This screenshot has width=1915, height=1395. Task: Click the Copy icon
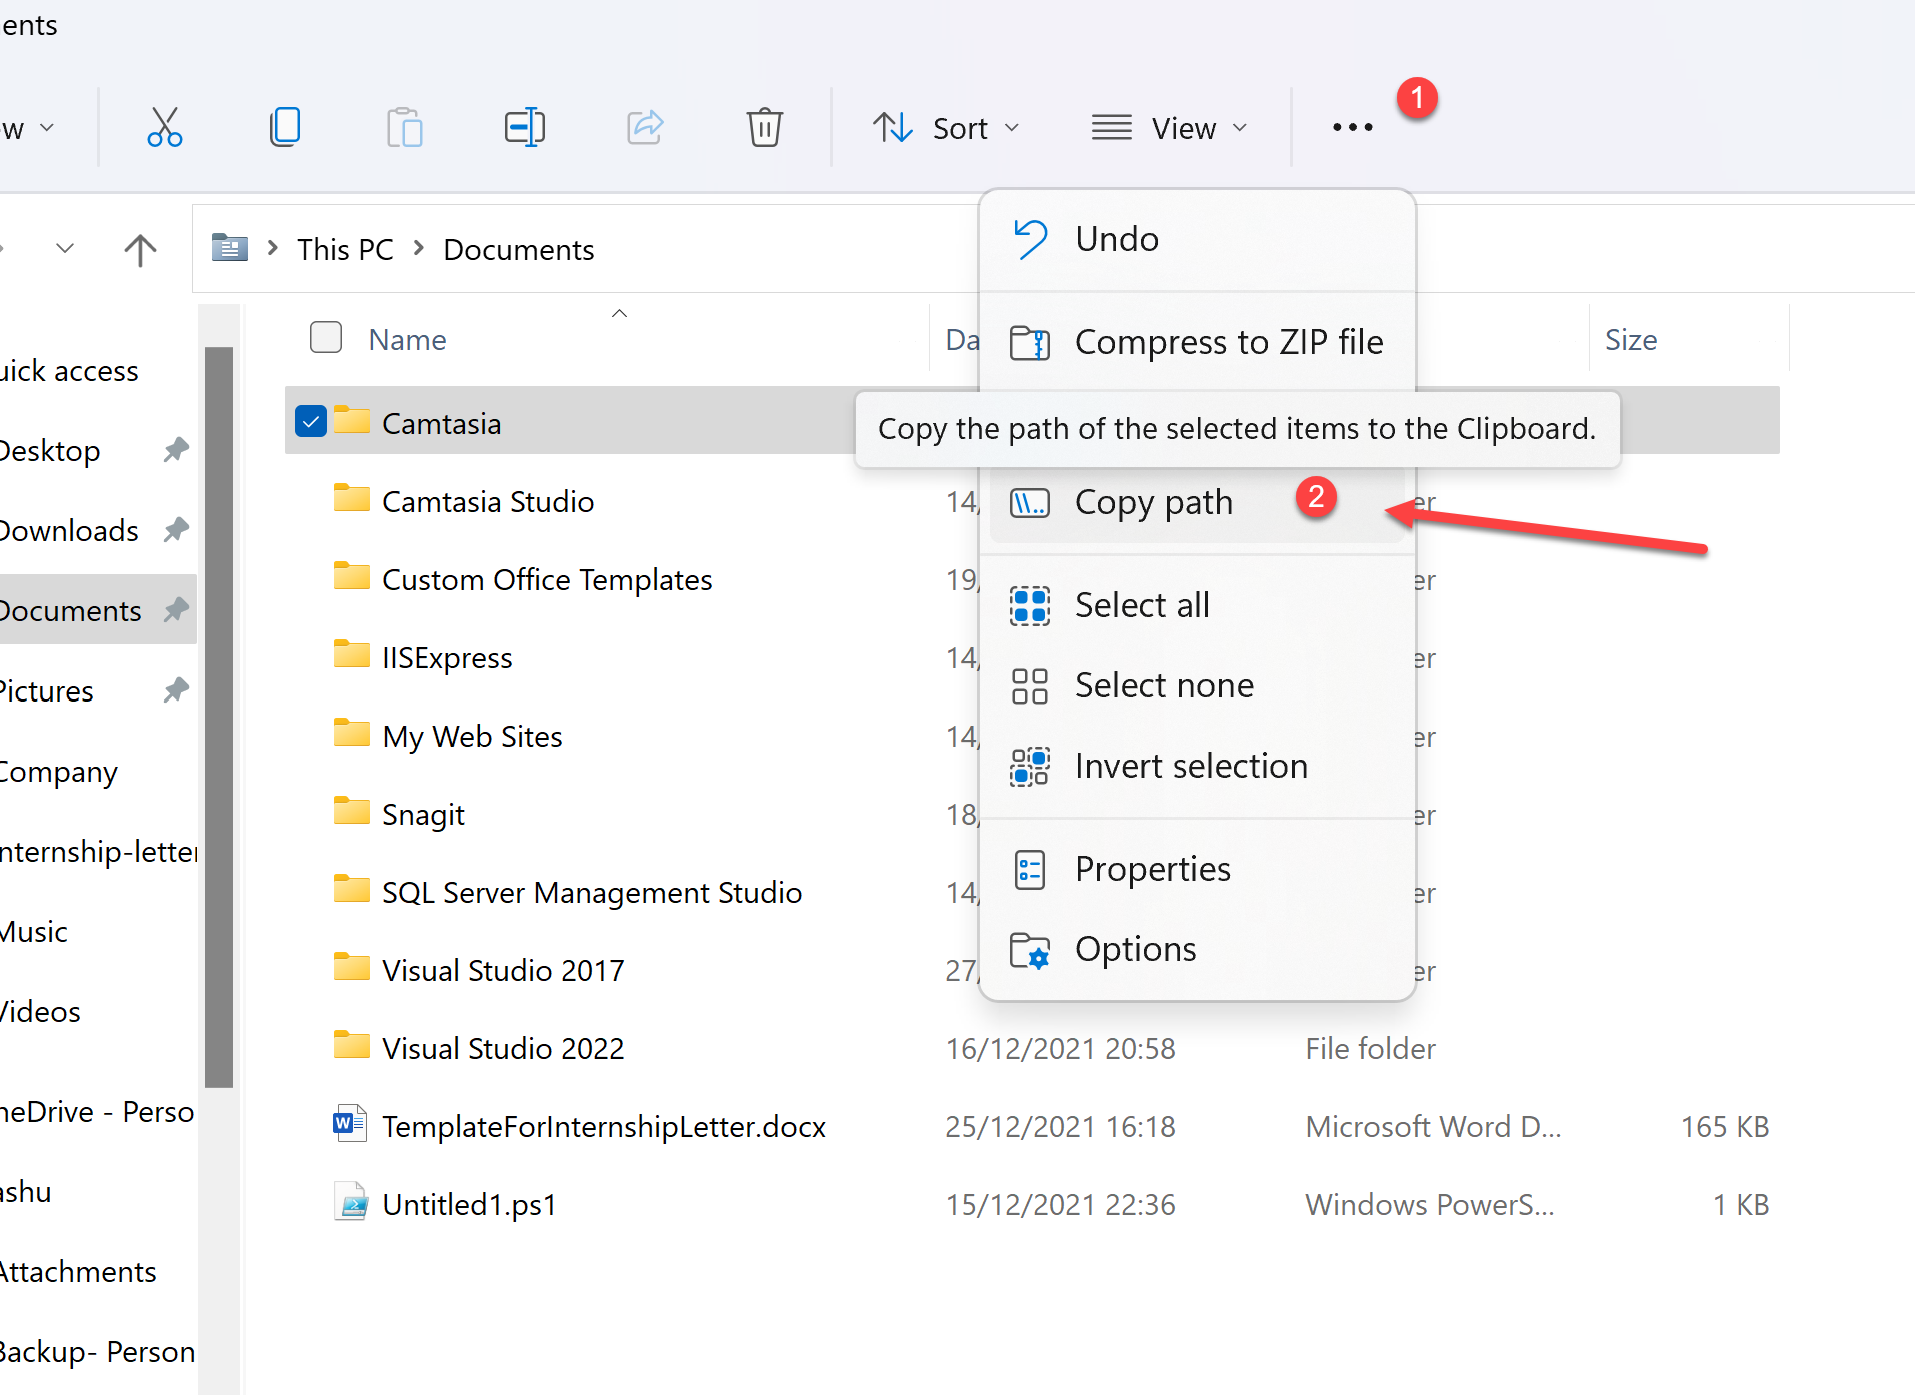click(285, 127)
